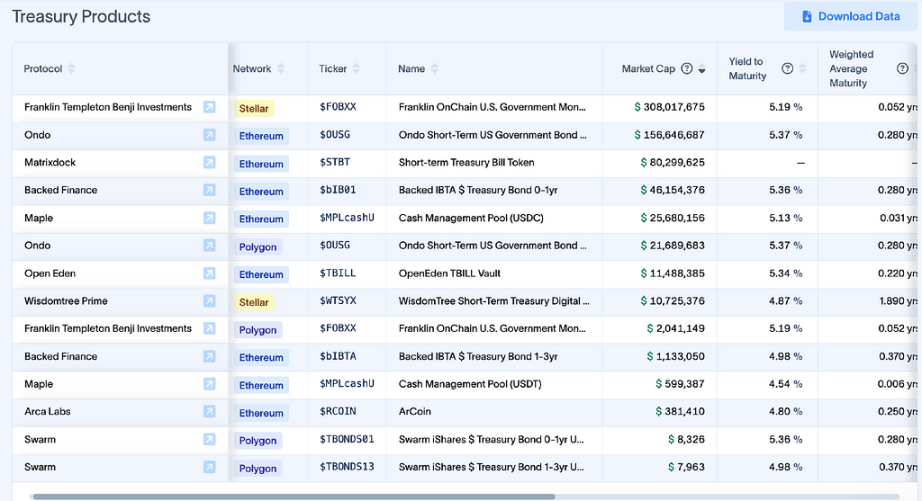Open Wisdomtree Prime external link icon

point(209,301)
